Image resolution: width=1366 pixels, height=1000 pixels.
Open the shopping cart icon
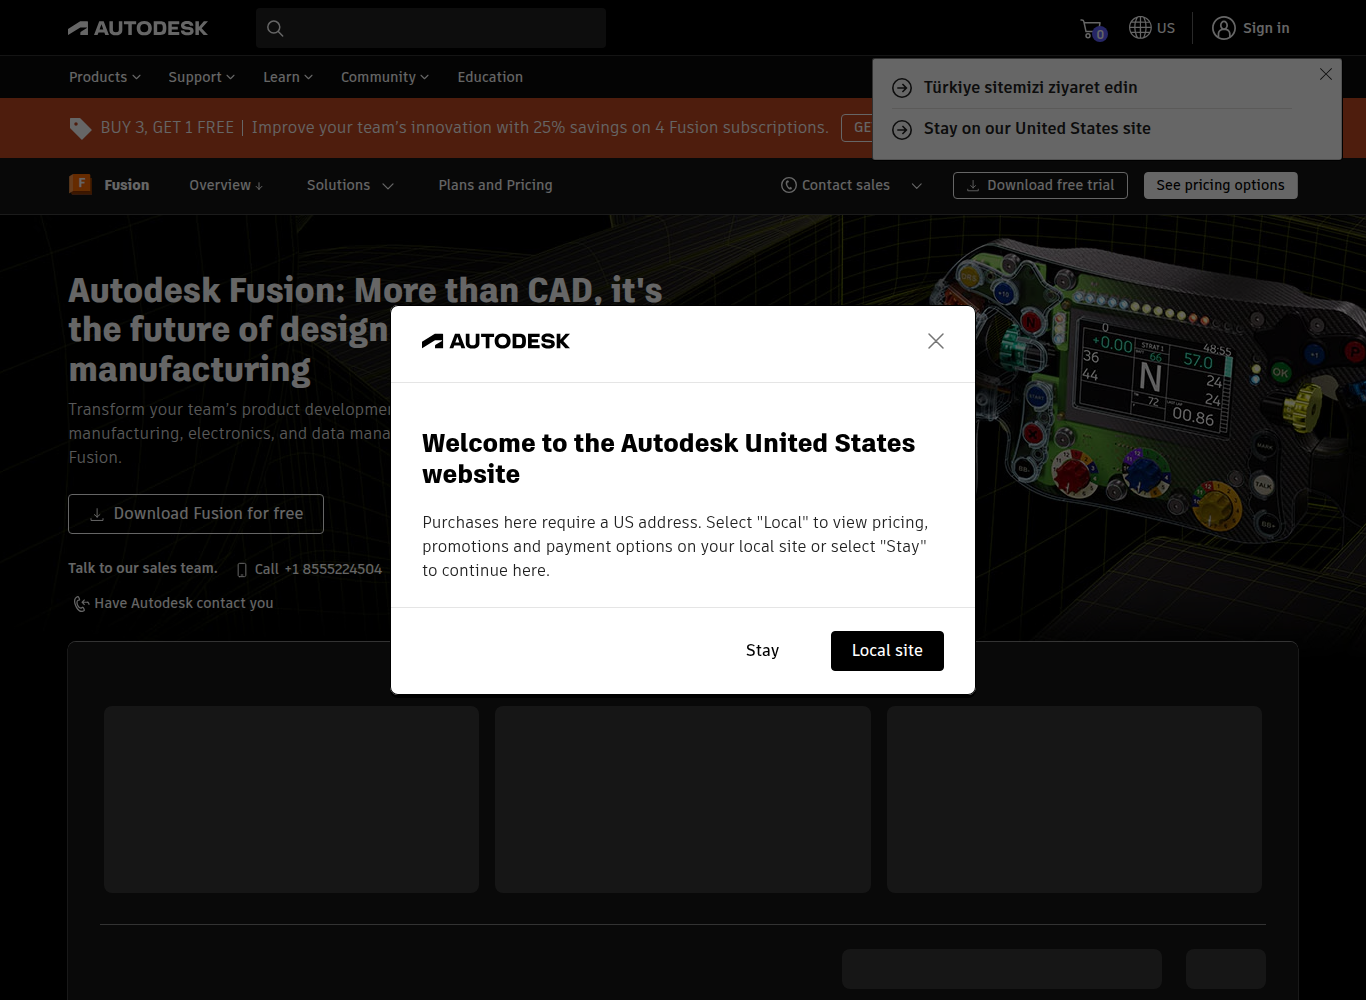click(x=1092, y=29)
